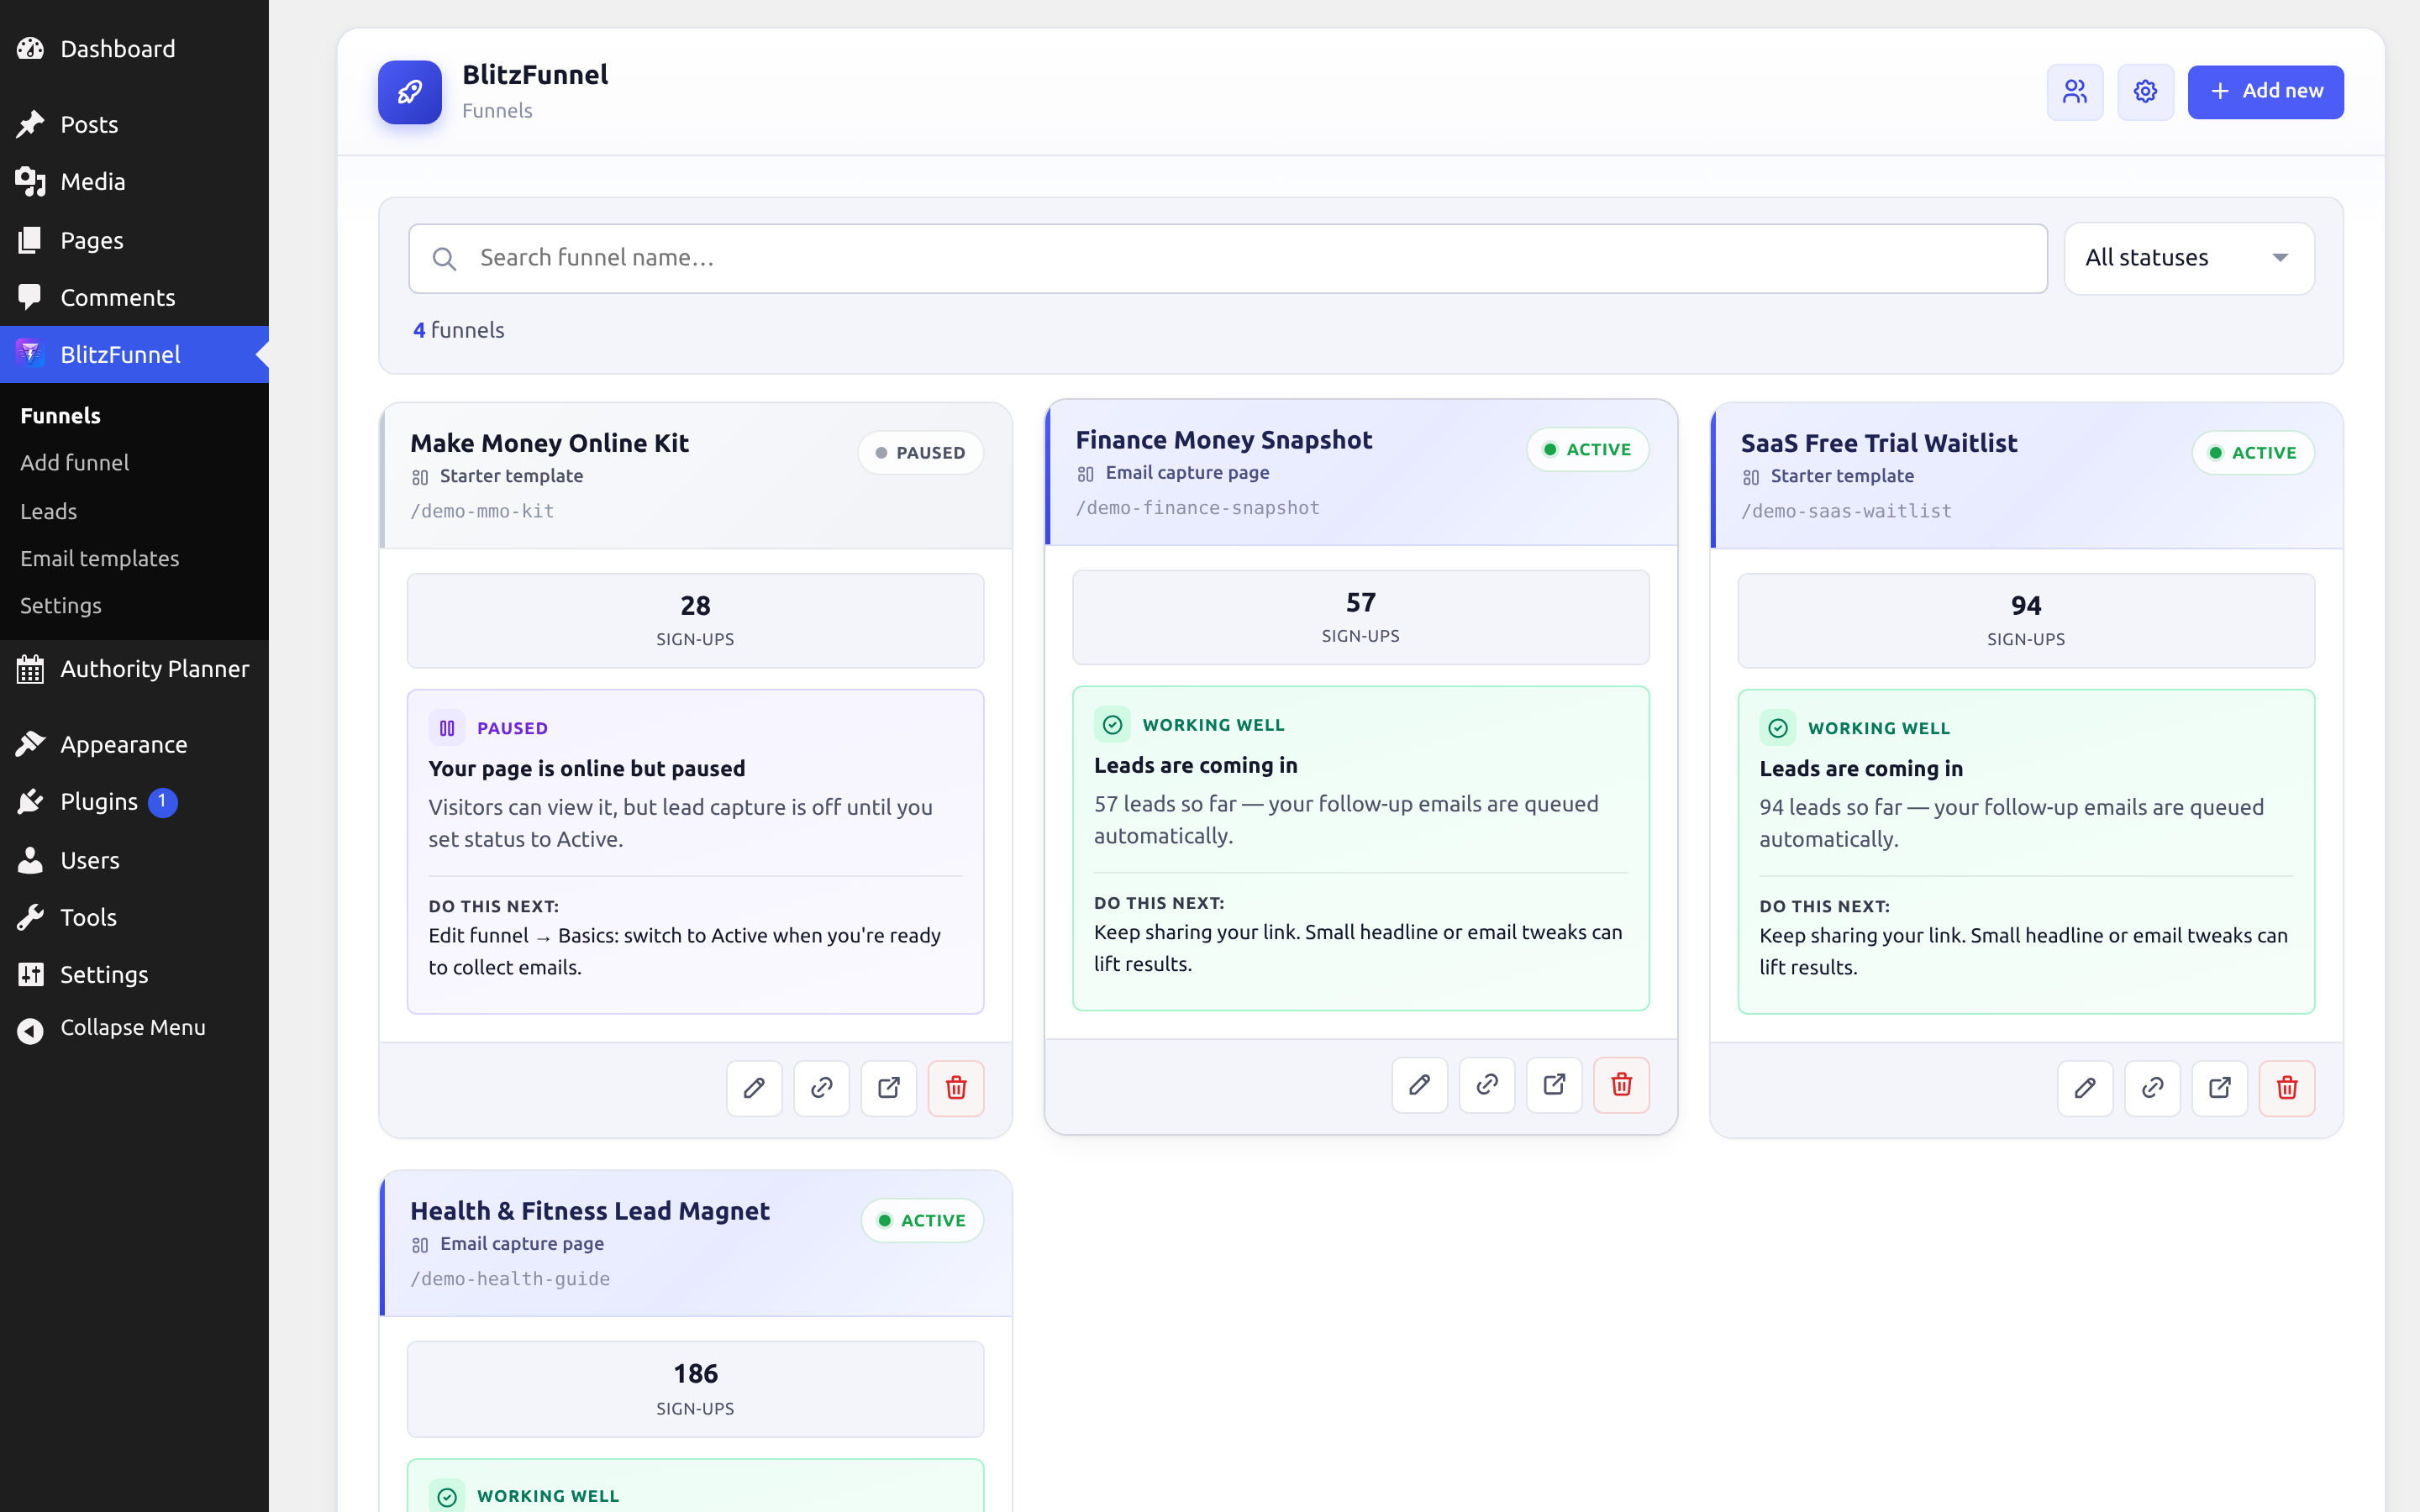This screenshot has width=2420, height=1512.
Task: Open the gear settings icon in header
Action: click(2145, 92)
